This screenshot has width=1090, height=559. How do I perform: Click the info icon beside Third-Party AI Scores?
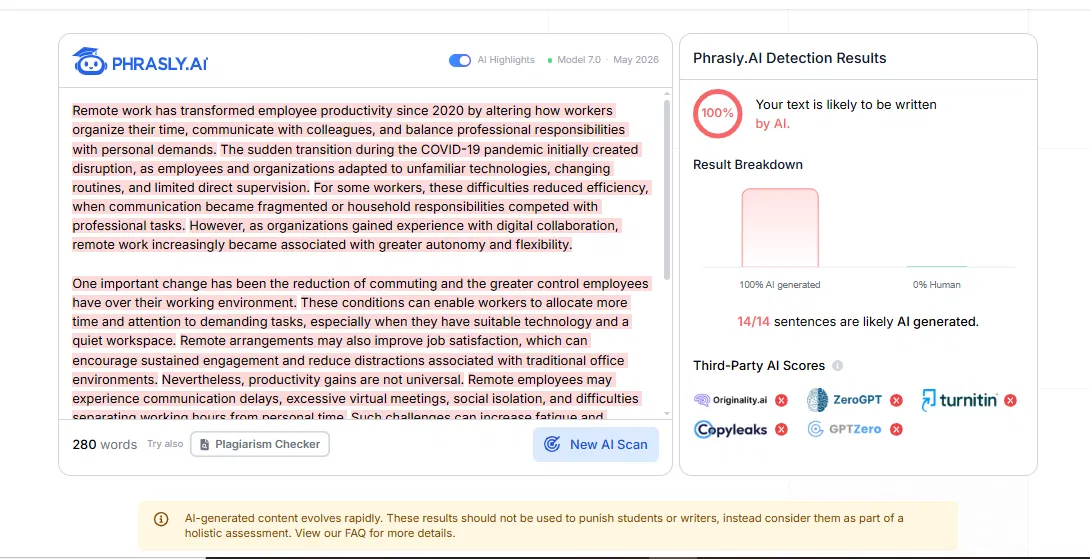point(838,366)
